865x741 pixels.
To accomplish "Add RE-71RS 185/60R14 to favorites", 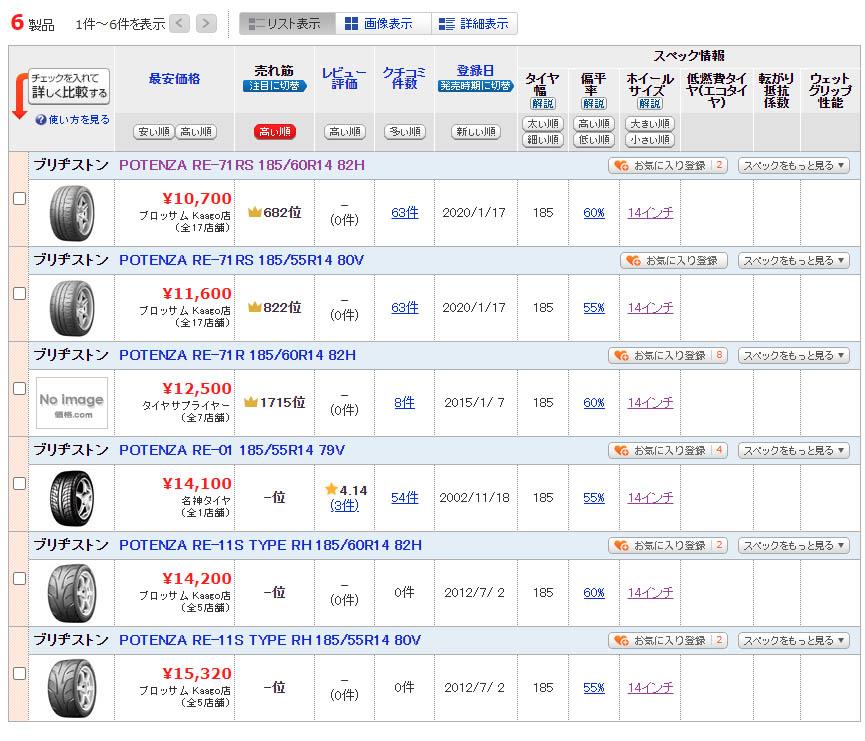I will (x=668, y=166).
